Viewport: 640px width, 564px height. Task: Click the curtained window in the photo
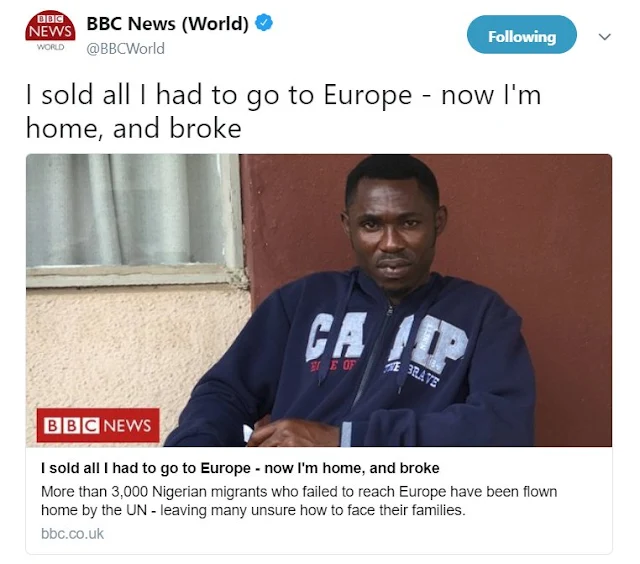click(131, 216)
